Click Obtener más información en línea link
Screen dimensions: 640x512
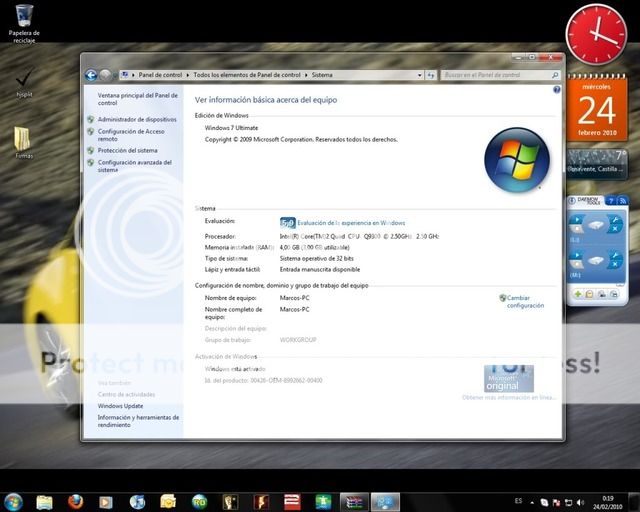click(509, 397)
